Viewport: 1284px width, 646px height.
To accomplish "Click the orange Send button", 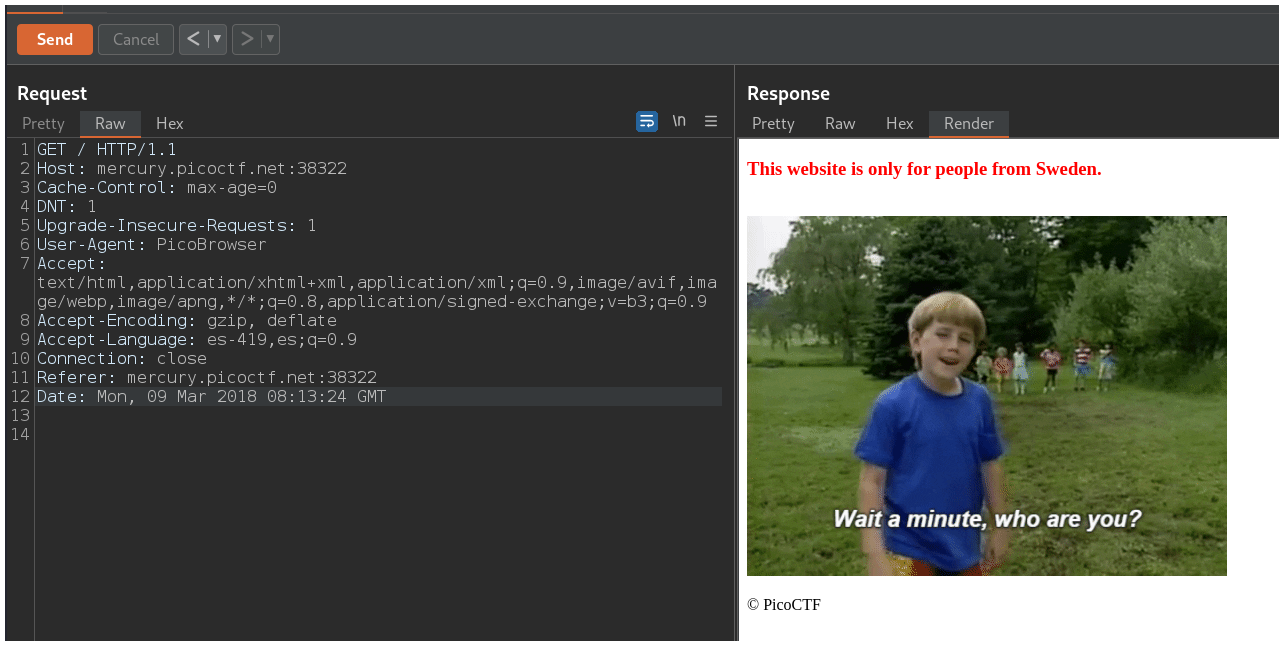I will 55,39.
